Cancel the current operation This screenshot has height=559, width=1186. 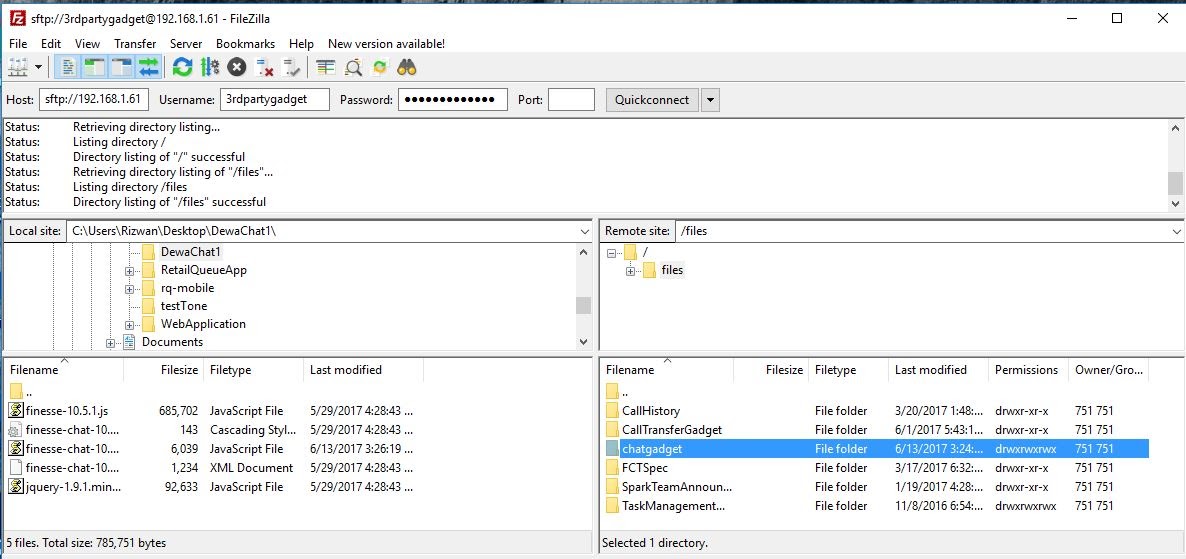(237, 67)
